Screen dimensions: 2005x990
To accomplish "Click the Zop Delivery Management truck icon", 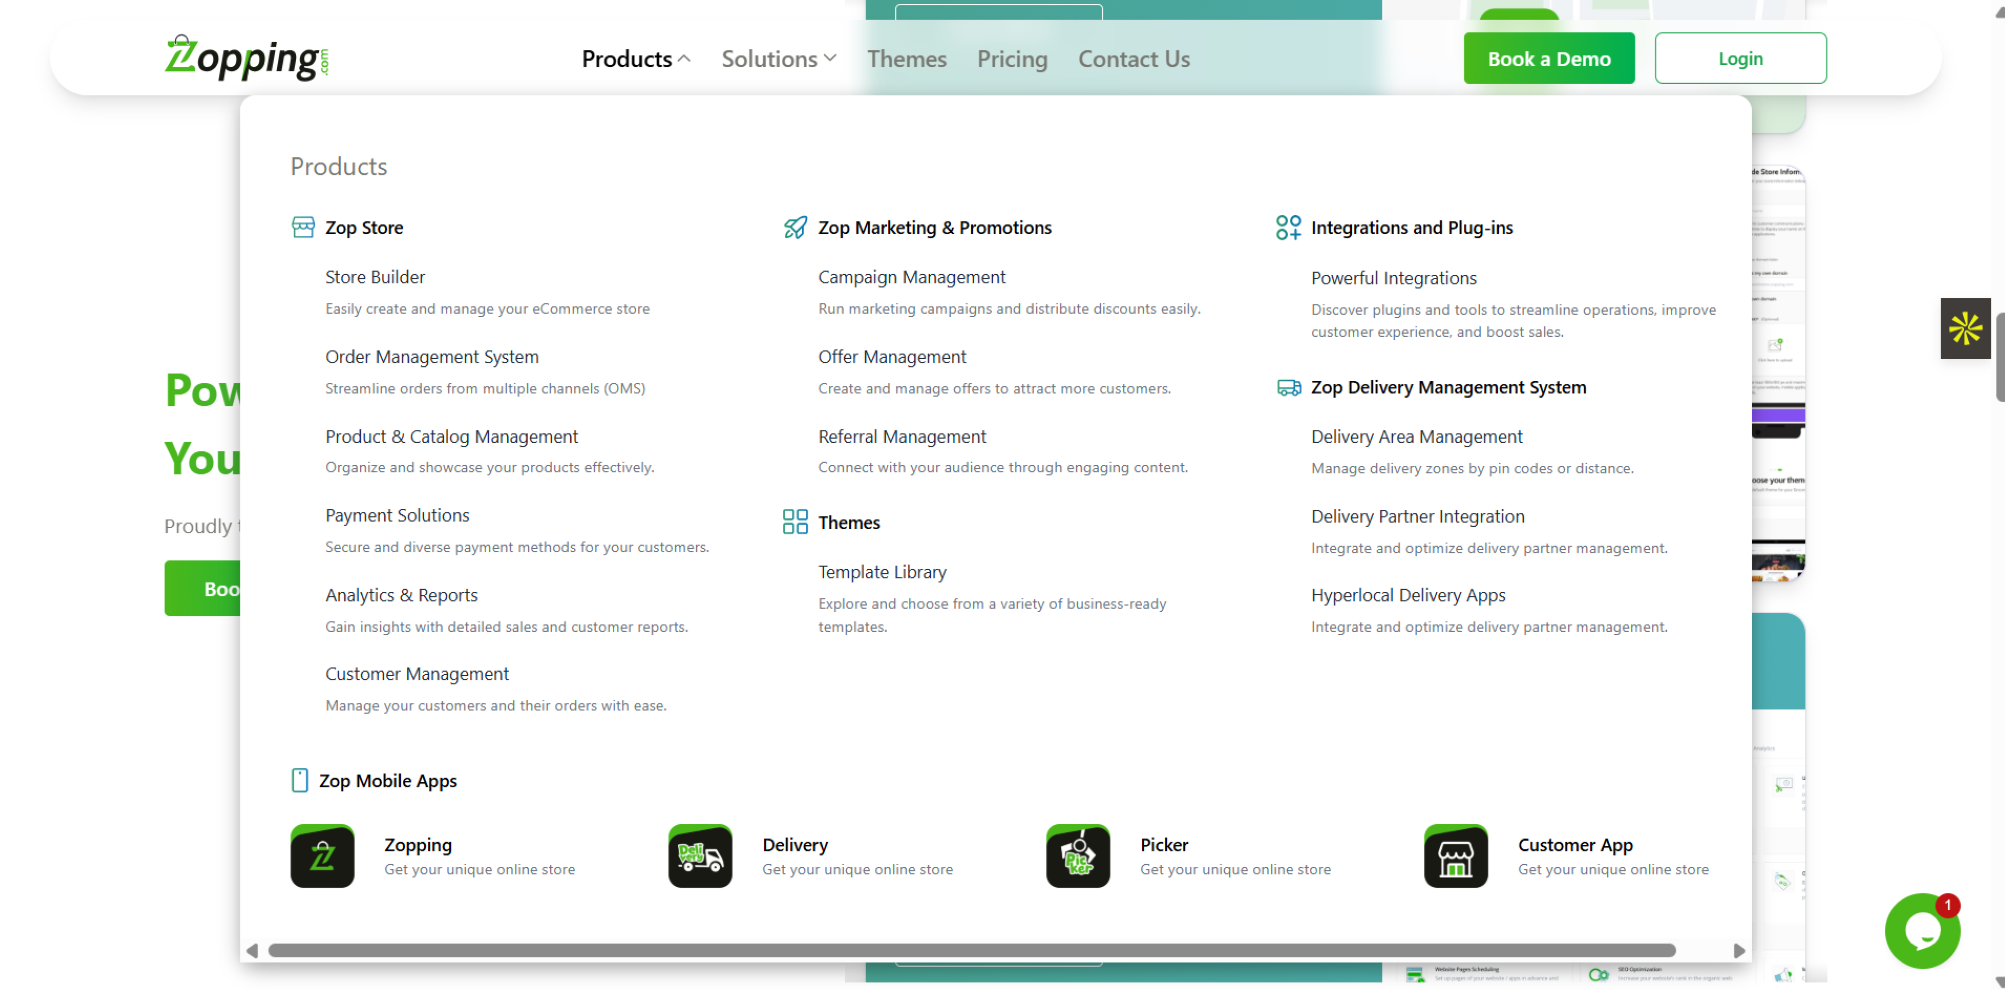I will point(1288,388).
